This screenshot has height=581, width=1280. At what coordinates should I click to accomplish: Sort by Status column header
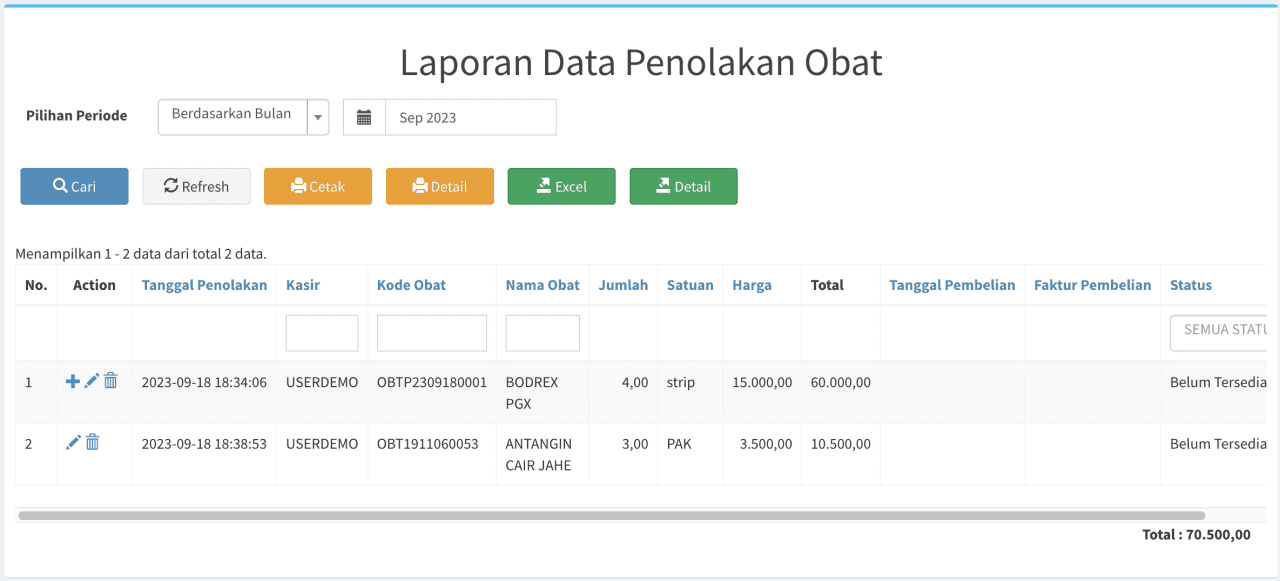click(x=1191, y=285)
